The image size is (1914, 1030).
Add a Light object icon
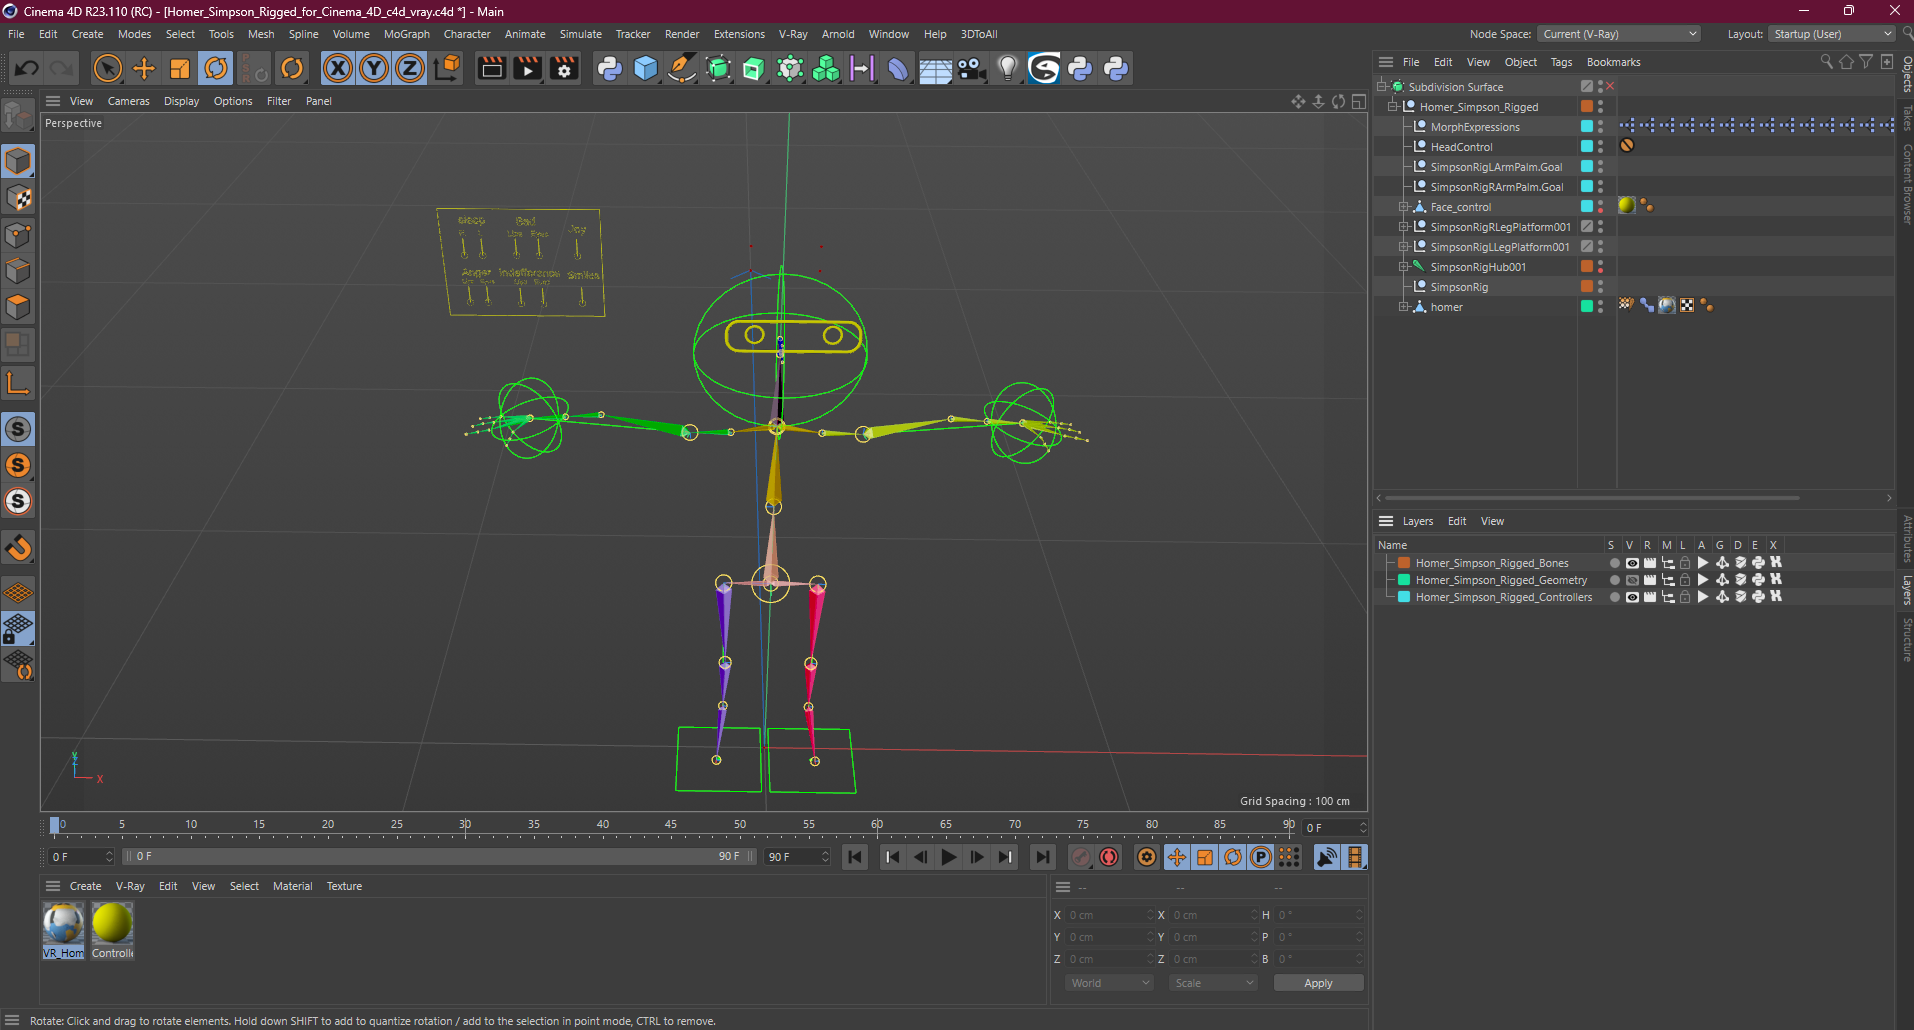[x=1008, y=68]
